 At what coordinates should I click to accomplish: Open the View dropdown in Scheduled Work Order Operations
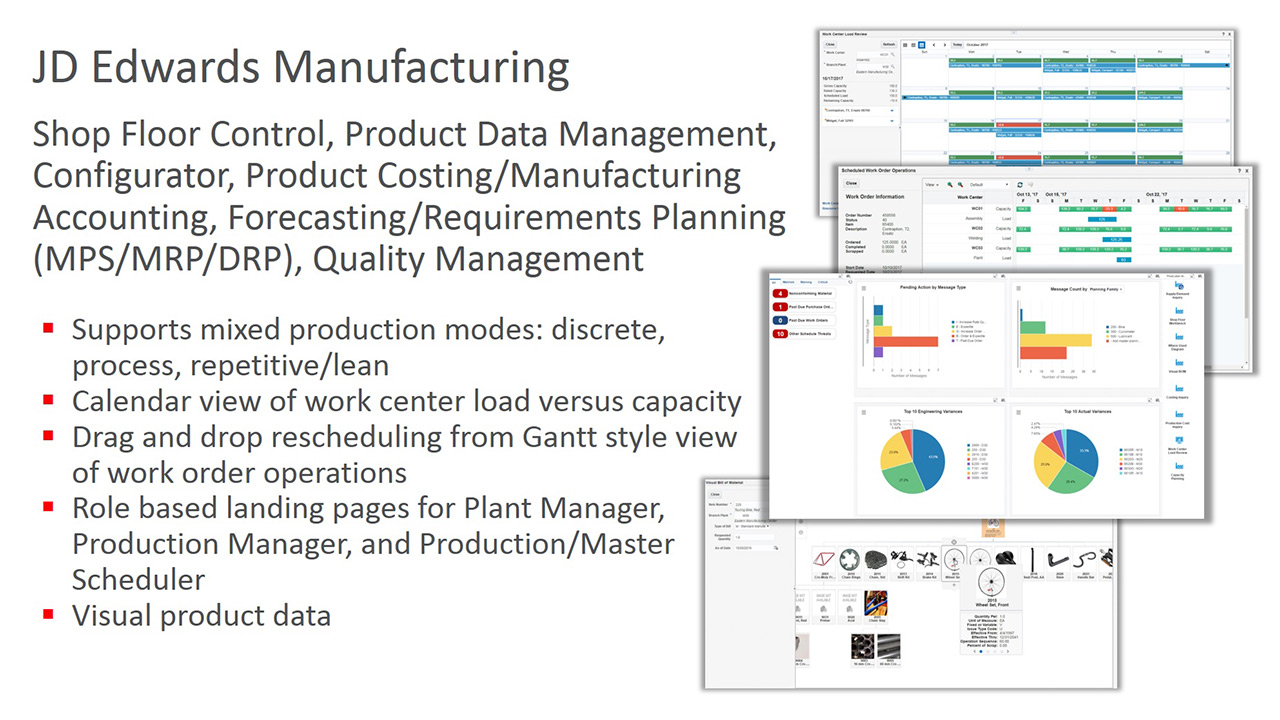point(930,184)
